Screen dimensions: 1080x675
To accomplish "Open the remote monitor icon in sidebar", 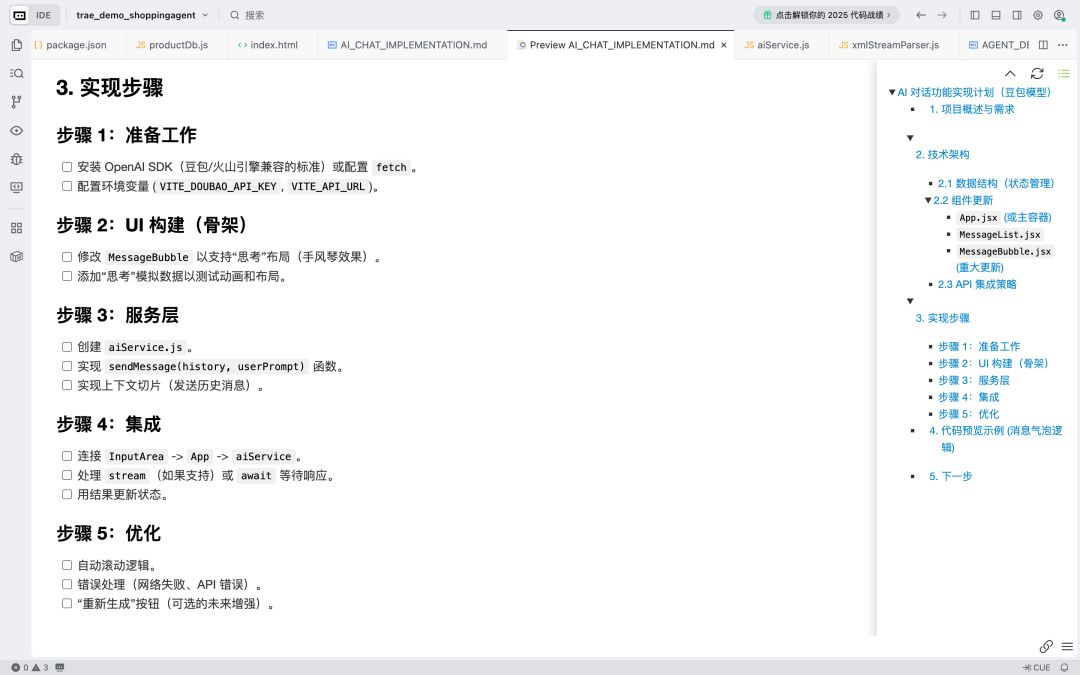I will click(17, 187).
